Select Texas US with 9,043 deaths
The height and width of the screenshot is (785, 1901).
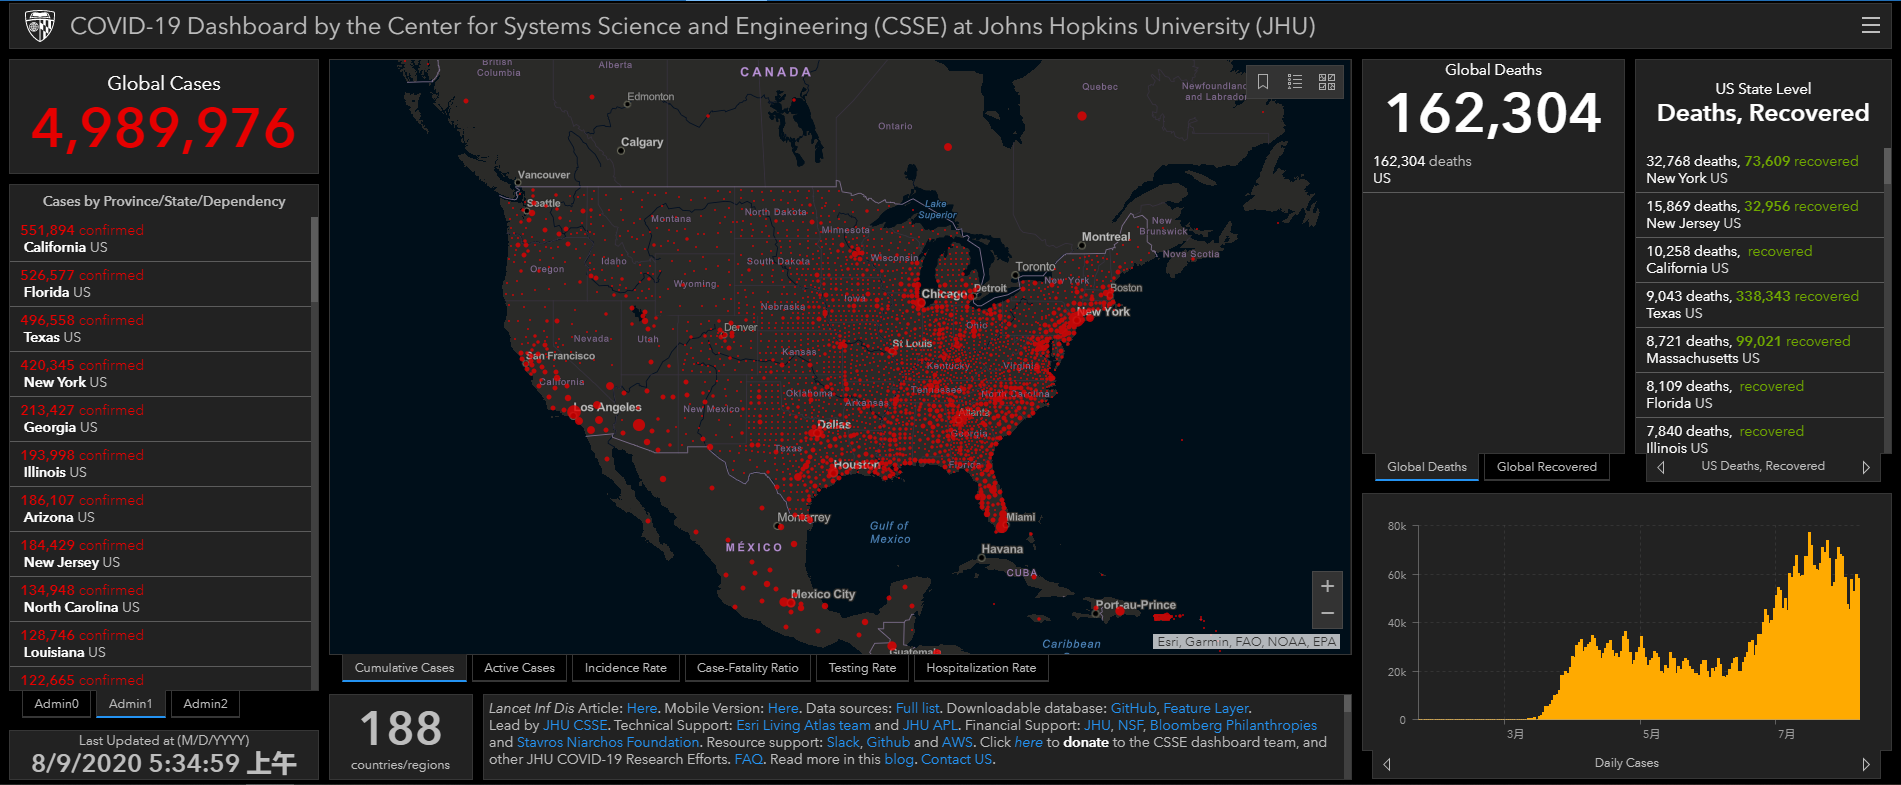(1760, 304)
